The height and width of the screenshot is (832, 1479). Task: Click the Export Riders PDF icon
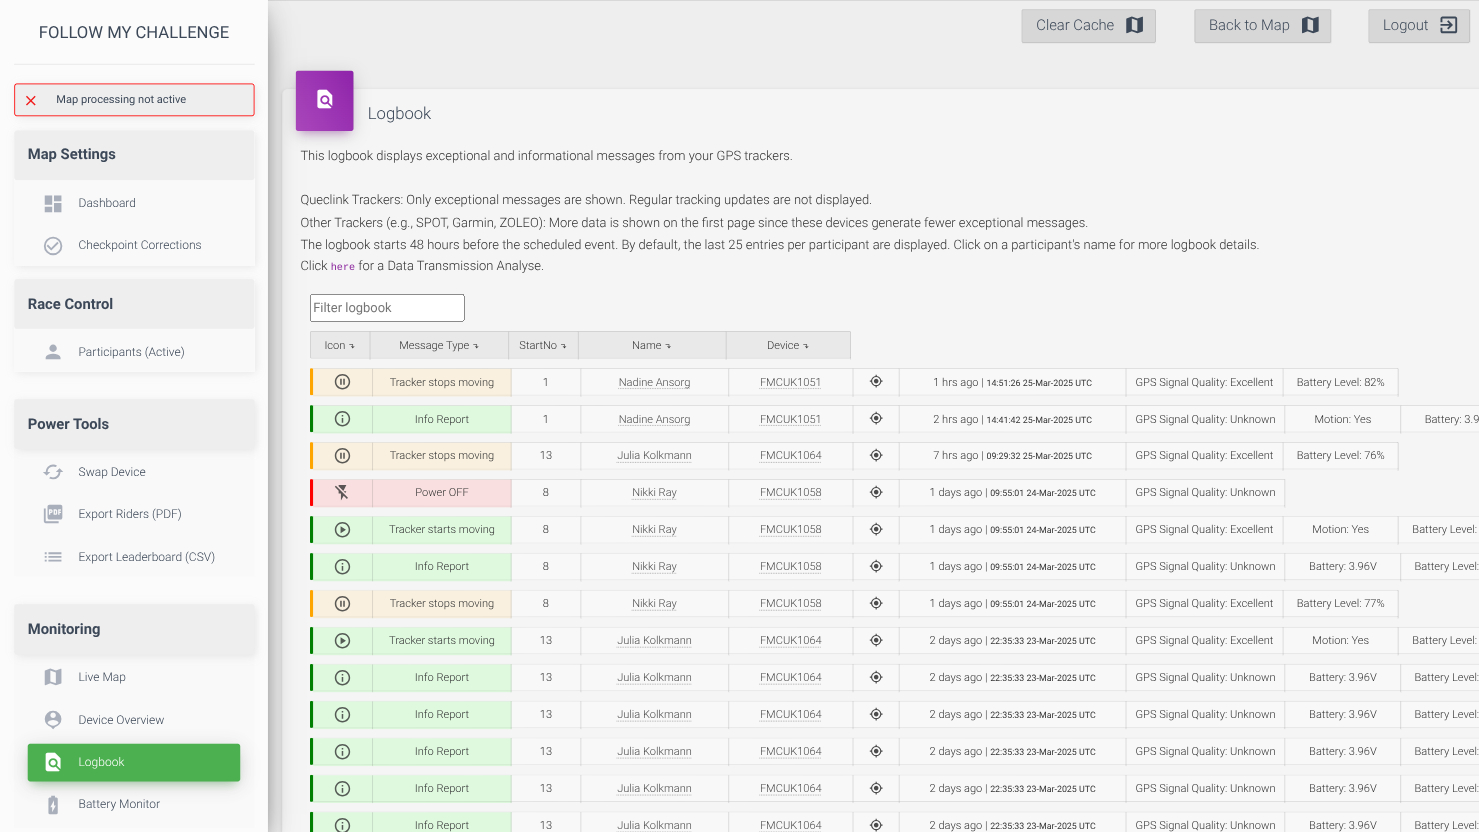pos(53,514)
